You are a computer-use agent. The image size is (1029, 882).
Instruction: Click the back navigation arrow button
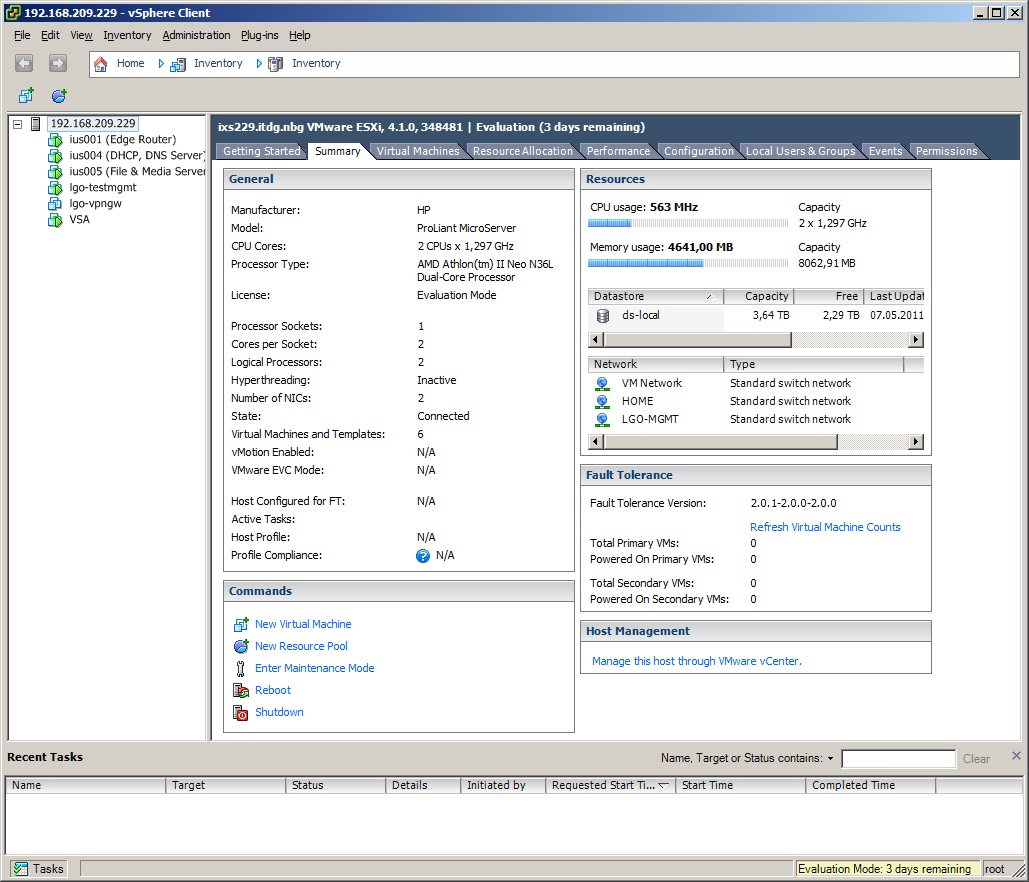[x=24, y=63]
